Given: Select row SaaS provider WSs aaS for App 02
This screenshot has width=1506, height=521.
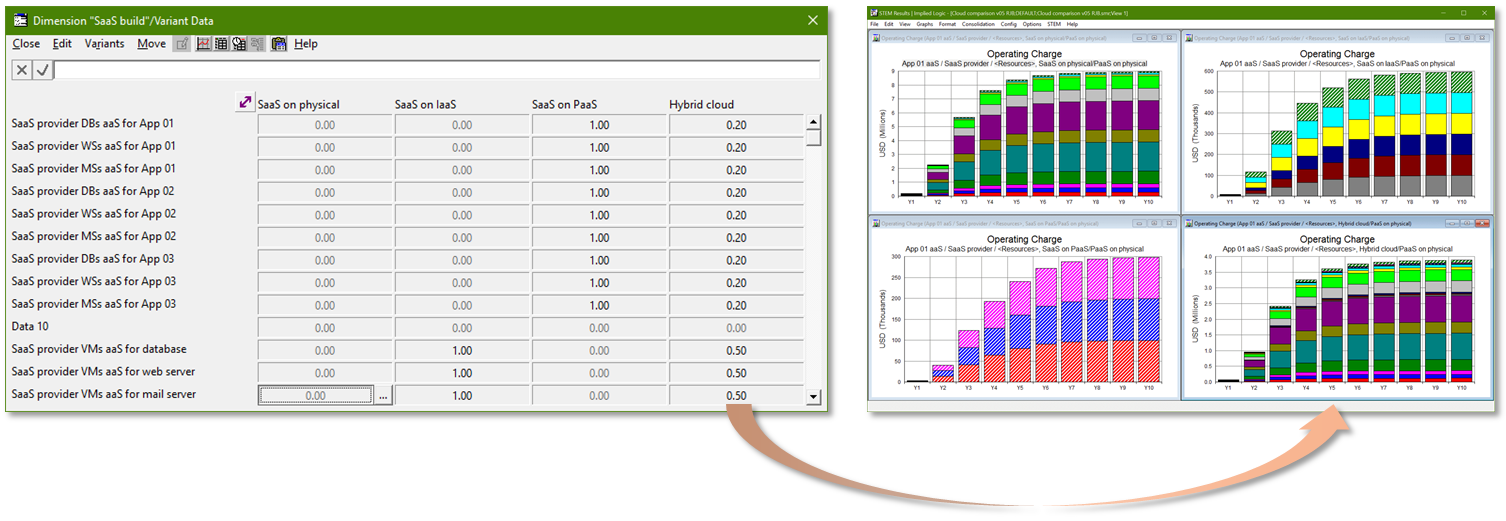Looking at the screenshot, I should (94, 214).
